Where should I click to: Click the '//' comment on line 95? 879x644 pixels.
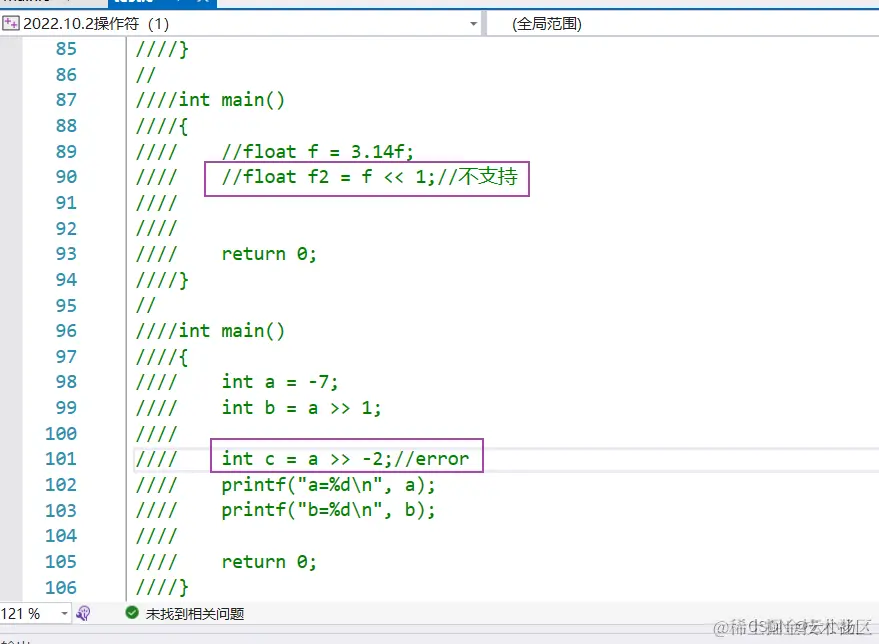[x=146, y=305]
